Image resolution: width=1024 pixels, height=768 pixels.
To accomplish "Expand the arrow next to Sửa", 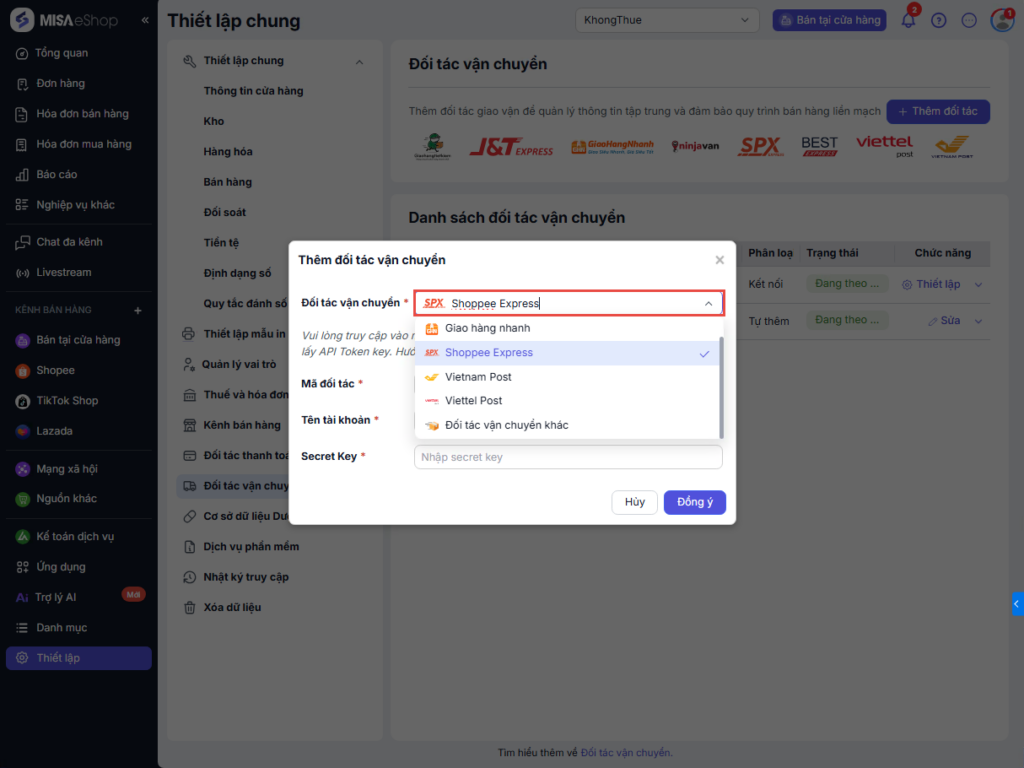I will tap(978, 321).
